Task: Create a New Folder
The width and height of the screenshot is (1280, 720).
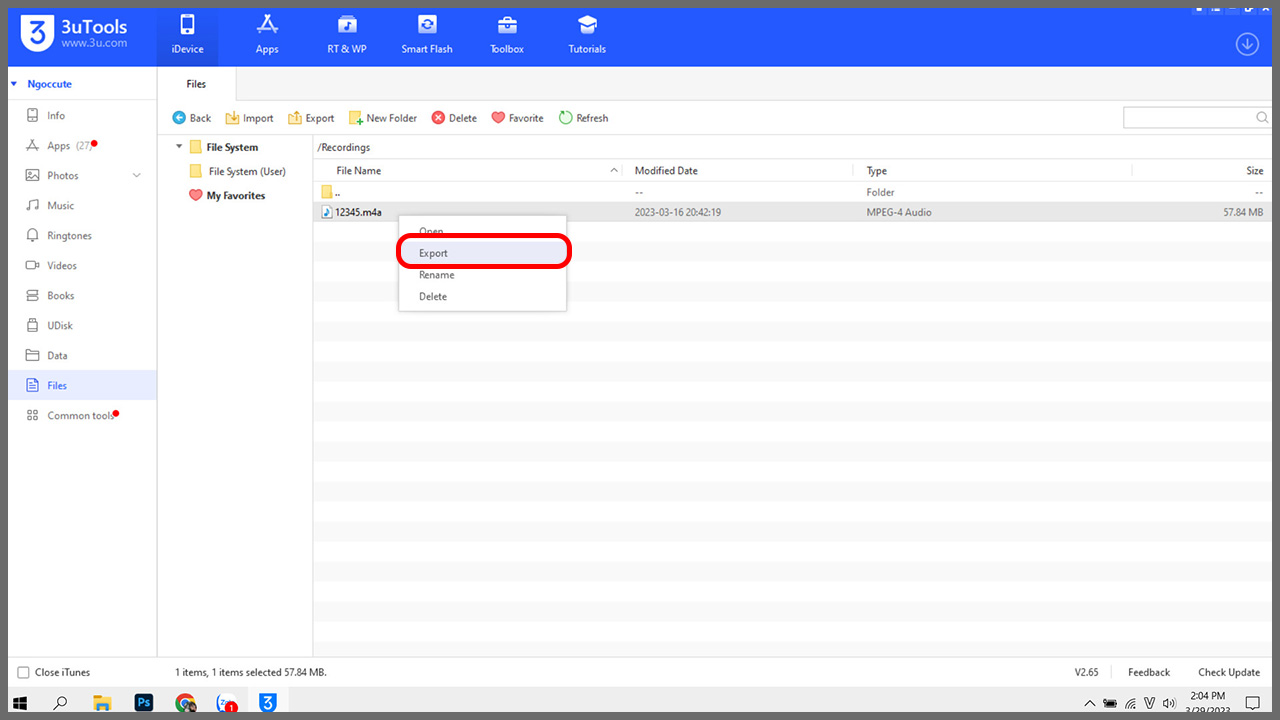Action: (x=383, y=118)
